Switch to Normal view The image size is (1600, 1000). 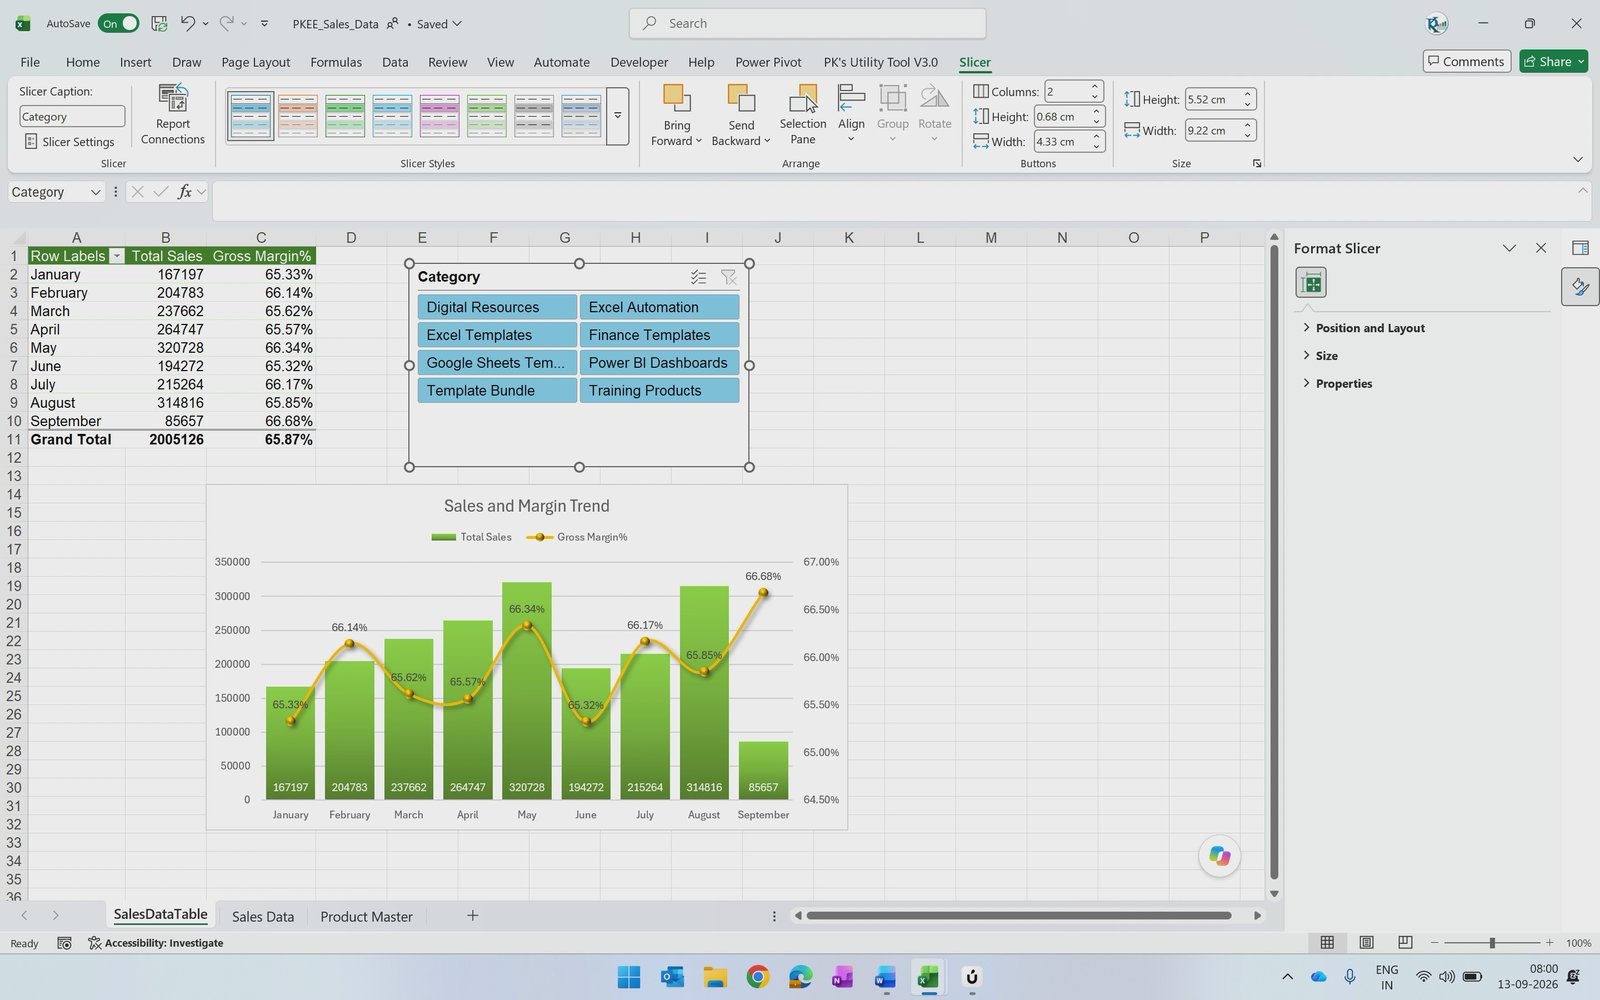[x=1327, y=943]
